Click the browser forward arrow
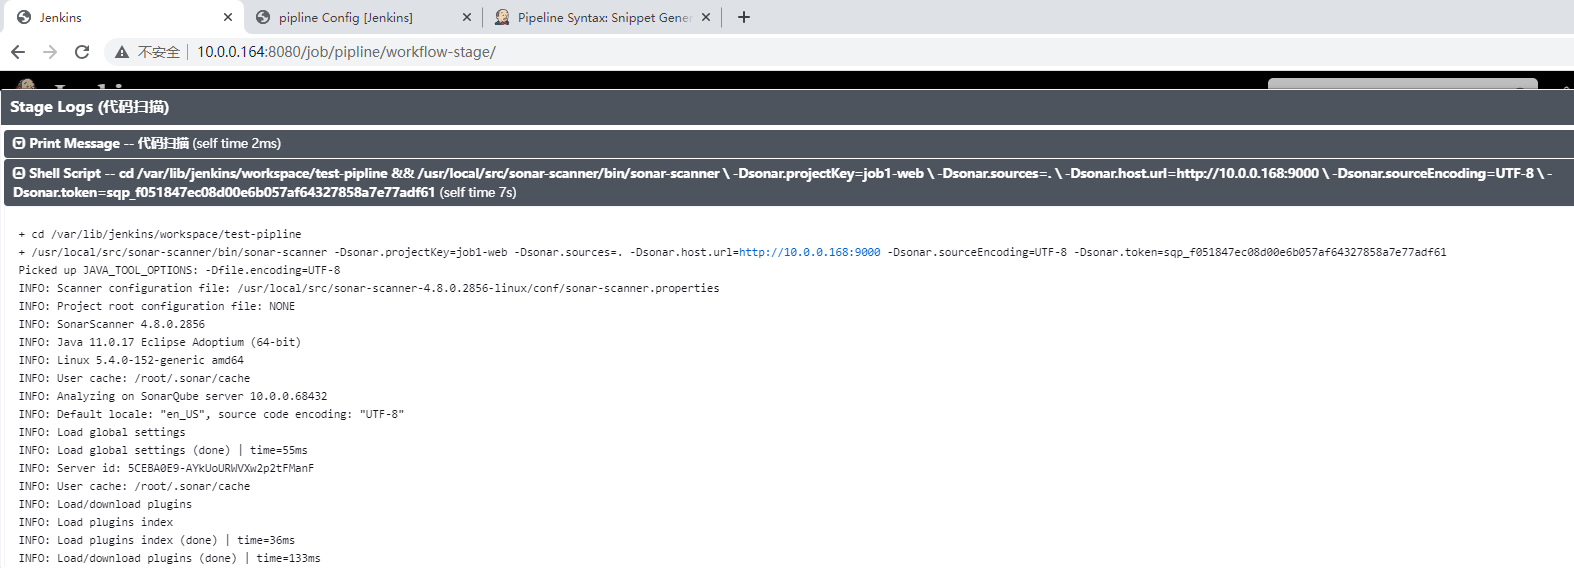 (x=50, y=52)
